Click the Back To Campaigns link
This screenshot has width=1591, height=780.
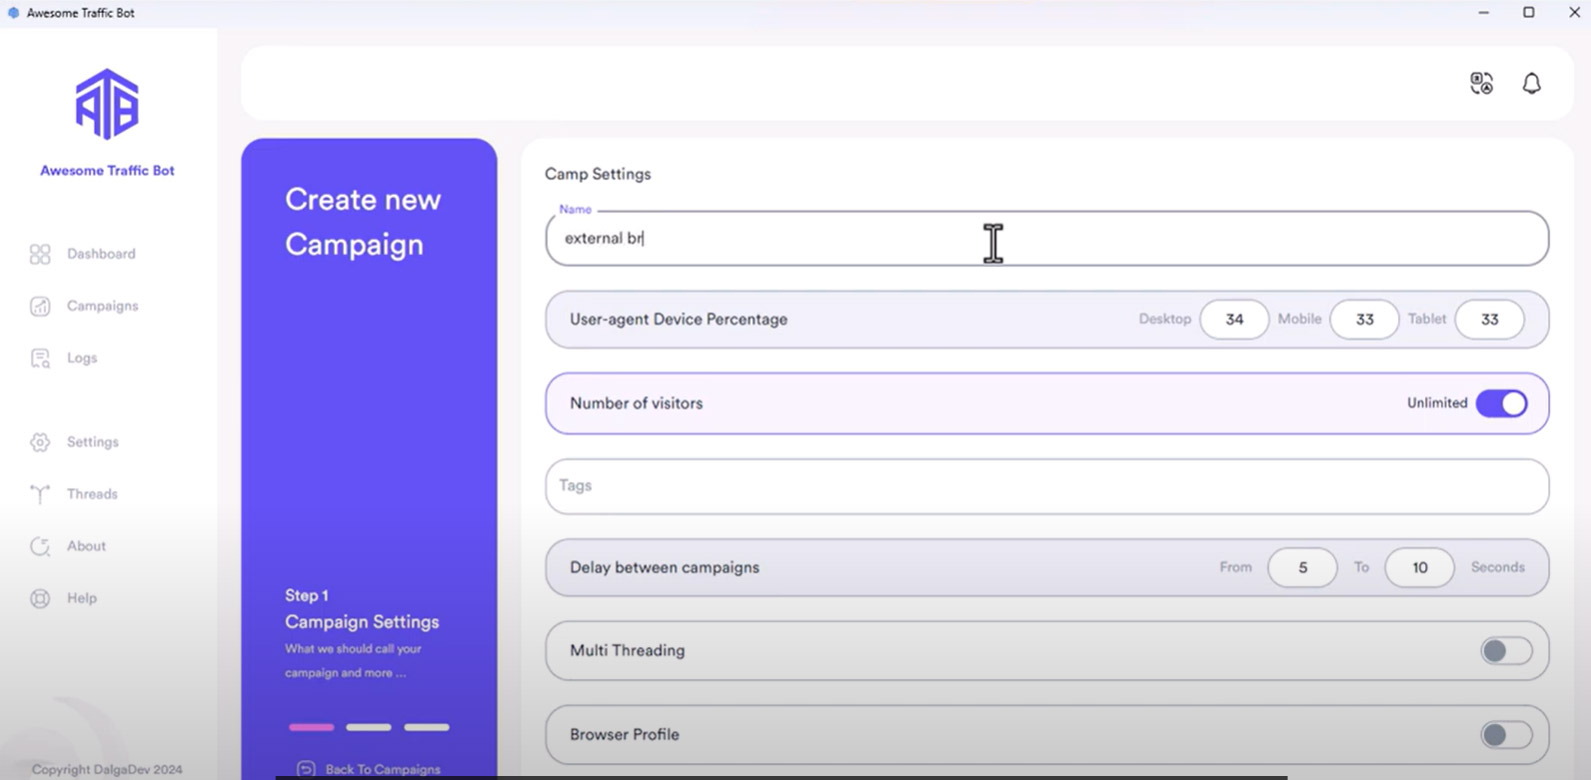382,769
